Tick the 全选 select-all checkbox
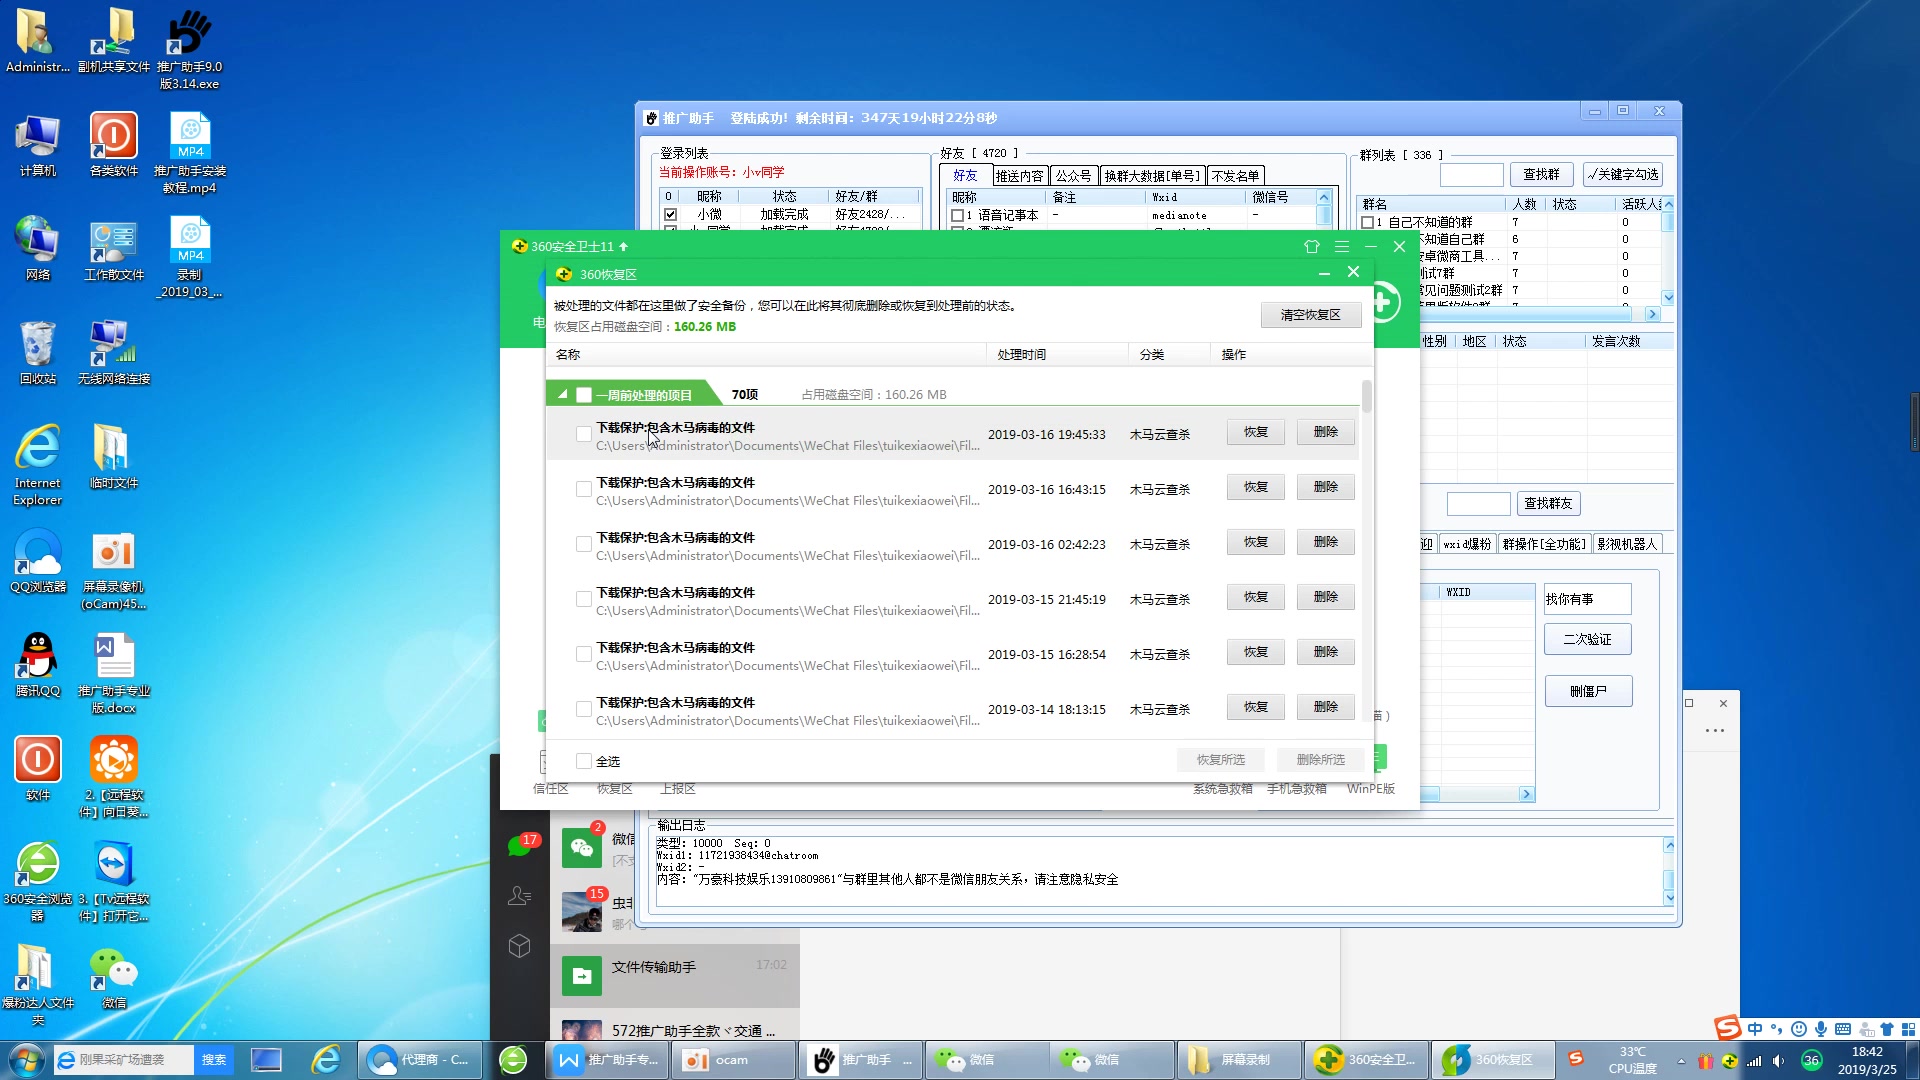This screenshot has height=1080, width=1920. 584,761
